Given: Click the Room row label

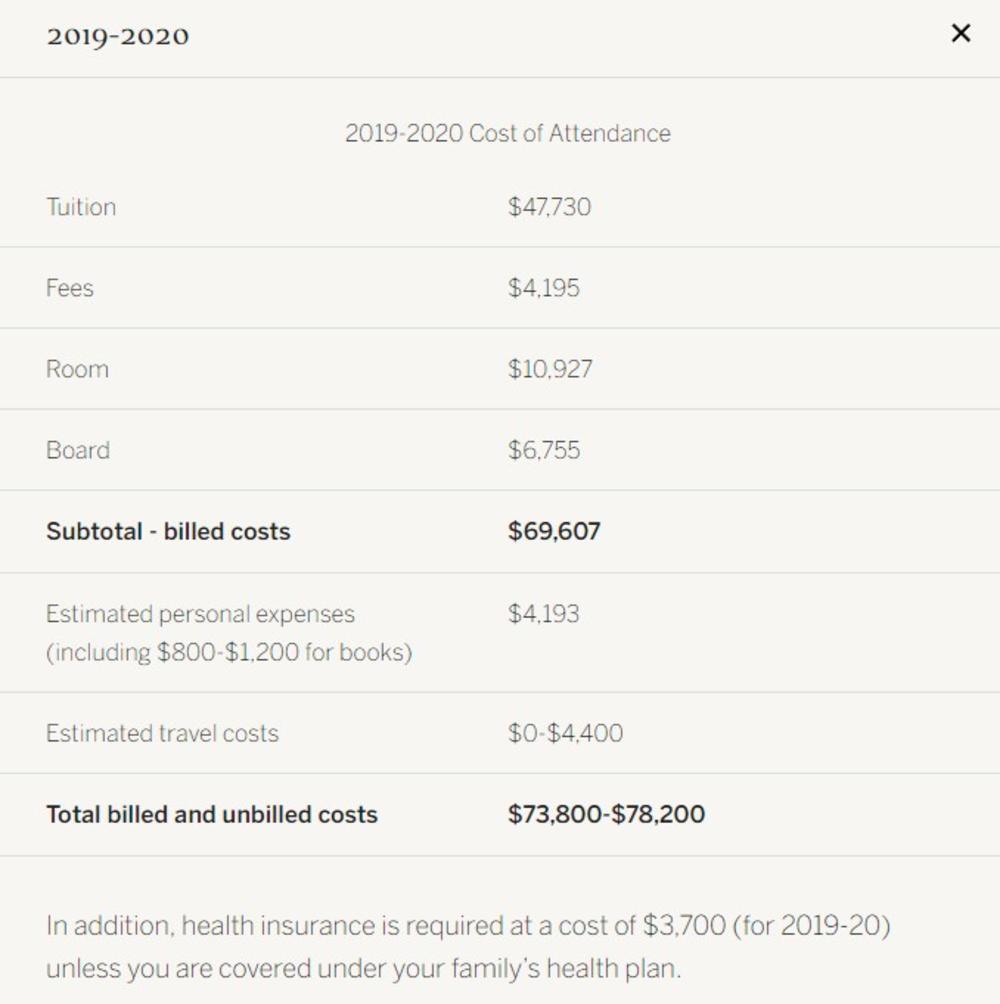Looking at the screenshot, I should click(x=77, y=369).
